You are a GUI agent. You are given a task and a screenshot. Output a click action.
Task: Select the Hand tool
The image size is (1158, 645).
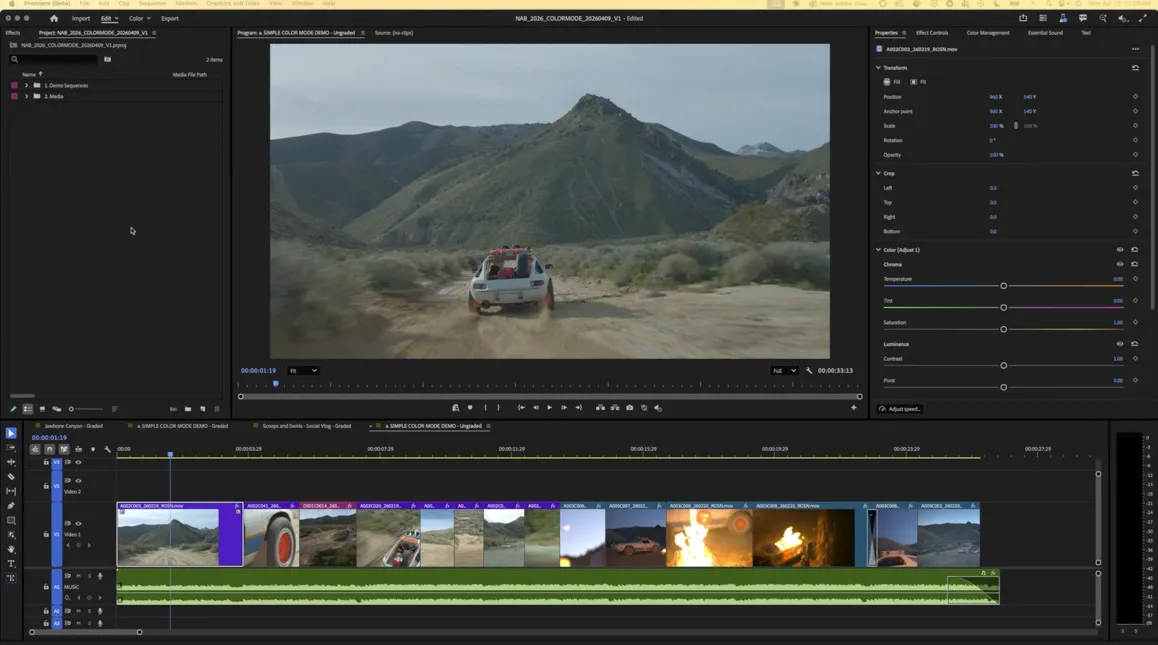[x=11, y=549]
